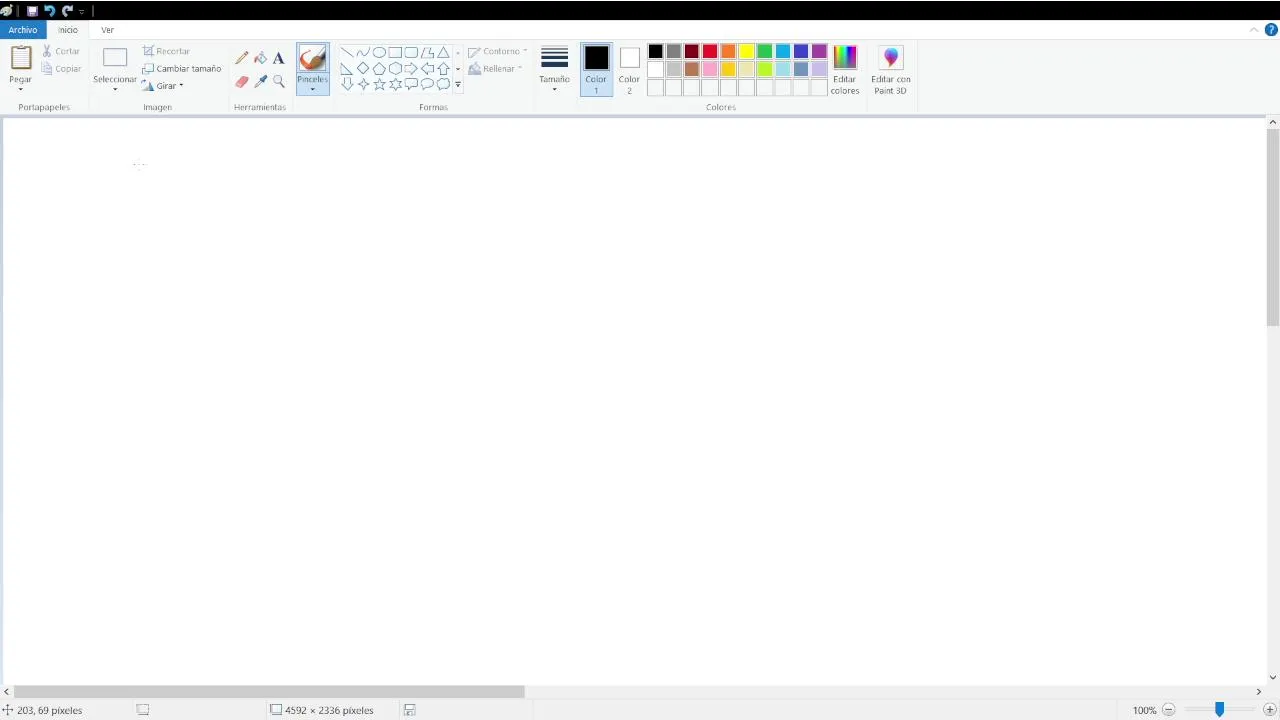Image resolution: width=1280 pixels, height=720 pixels.
Task: Click the Pinceles brush icon
Action: tap(312, 59)
